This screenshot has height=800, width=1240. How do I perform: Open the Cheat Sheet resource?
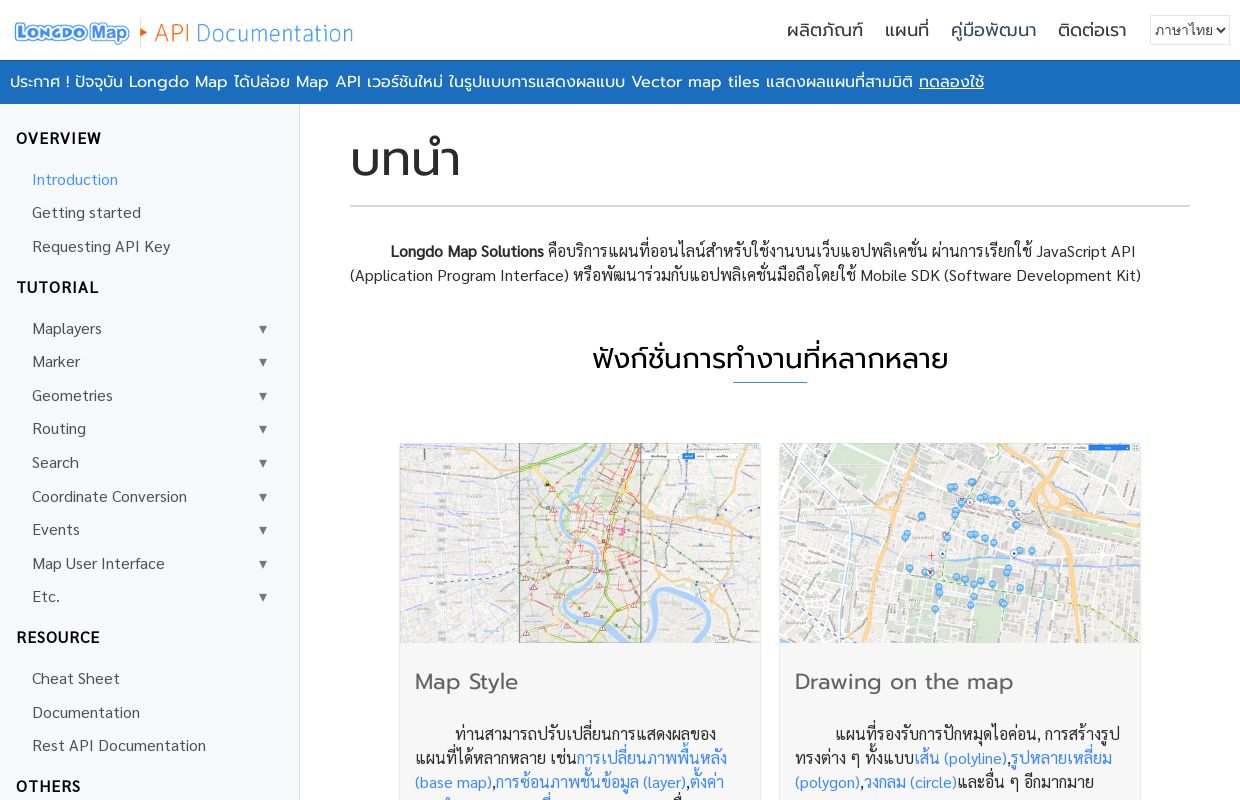pyautogui.click(x=76, y=678)
